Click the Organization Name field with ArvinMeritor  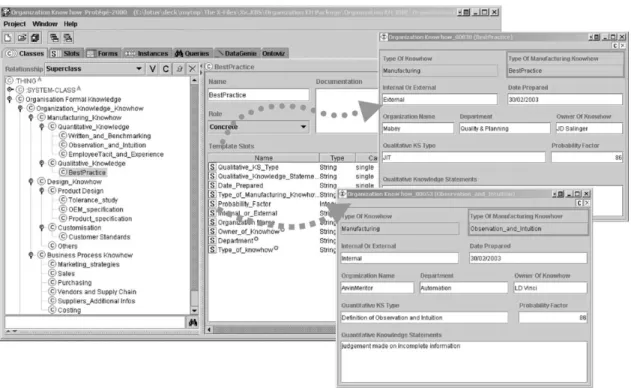coord(377,288)
